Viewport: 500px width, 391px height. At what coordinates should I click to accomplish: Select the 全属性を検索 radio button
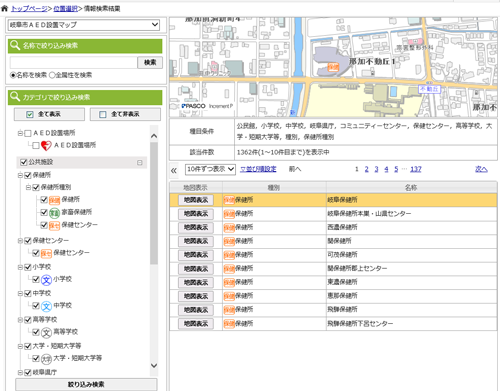(52, 75)
